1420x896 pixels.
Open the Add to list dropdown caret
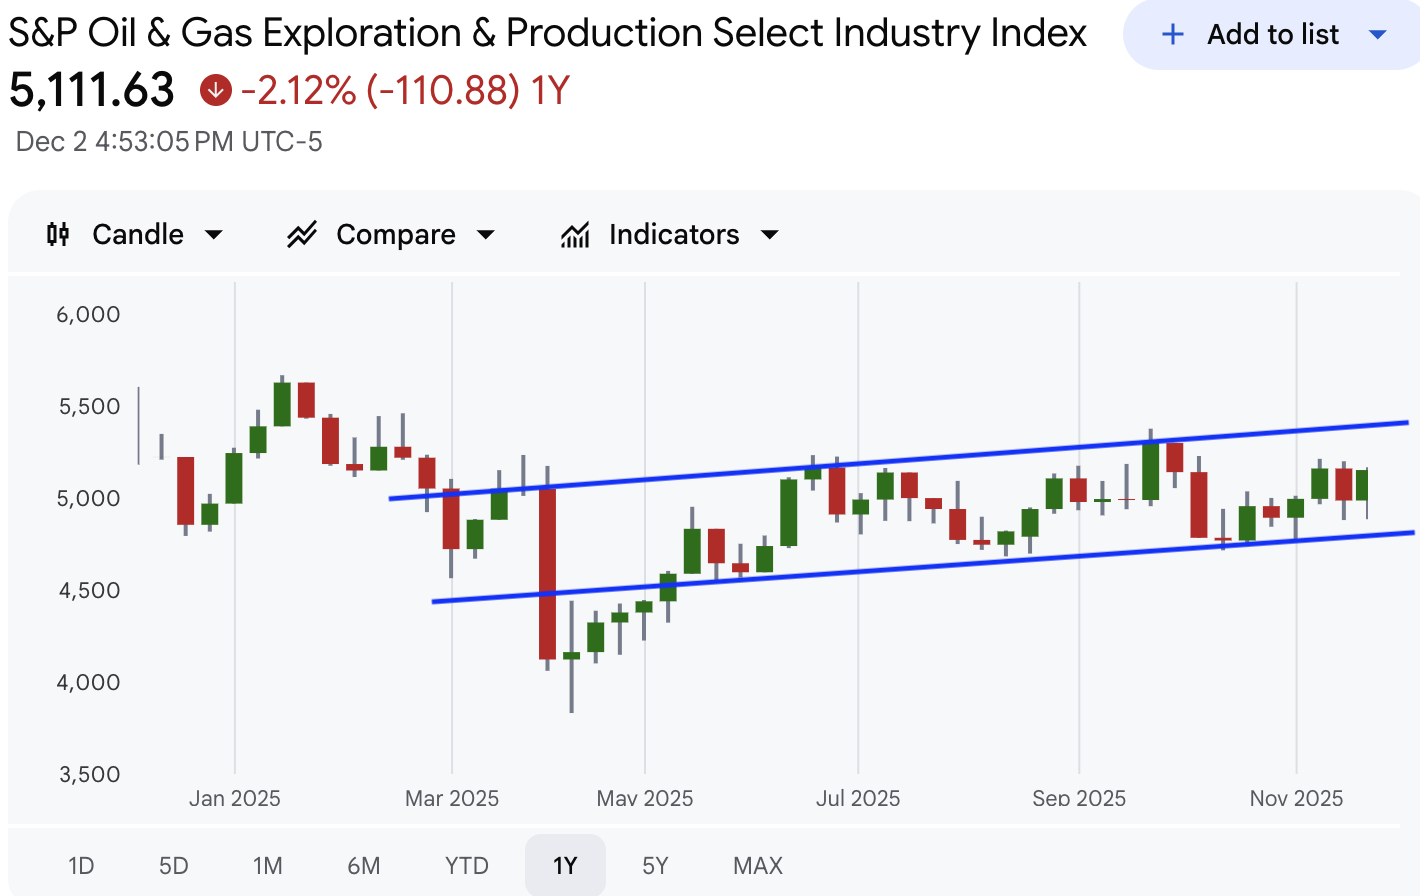point(1377,35)
